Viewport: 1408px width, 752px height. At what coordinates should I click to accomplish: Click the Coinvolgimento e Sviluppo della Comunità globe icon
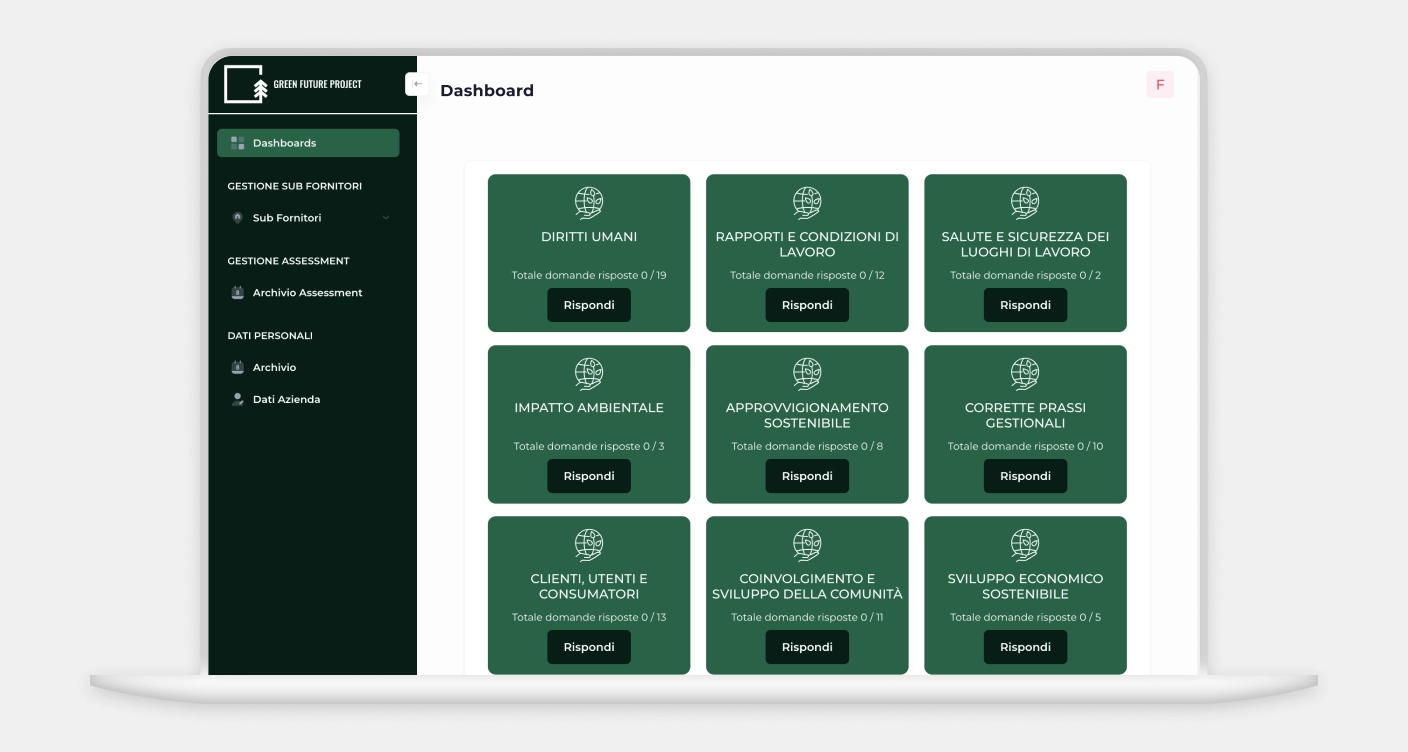pos(807,545)
